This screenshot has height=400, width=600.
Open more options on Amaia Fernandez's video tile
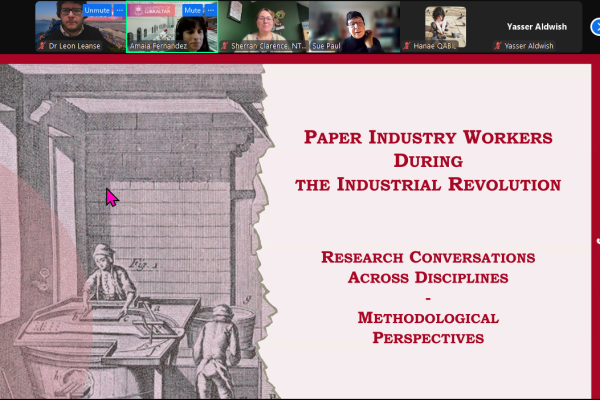(x=211, y=10)
